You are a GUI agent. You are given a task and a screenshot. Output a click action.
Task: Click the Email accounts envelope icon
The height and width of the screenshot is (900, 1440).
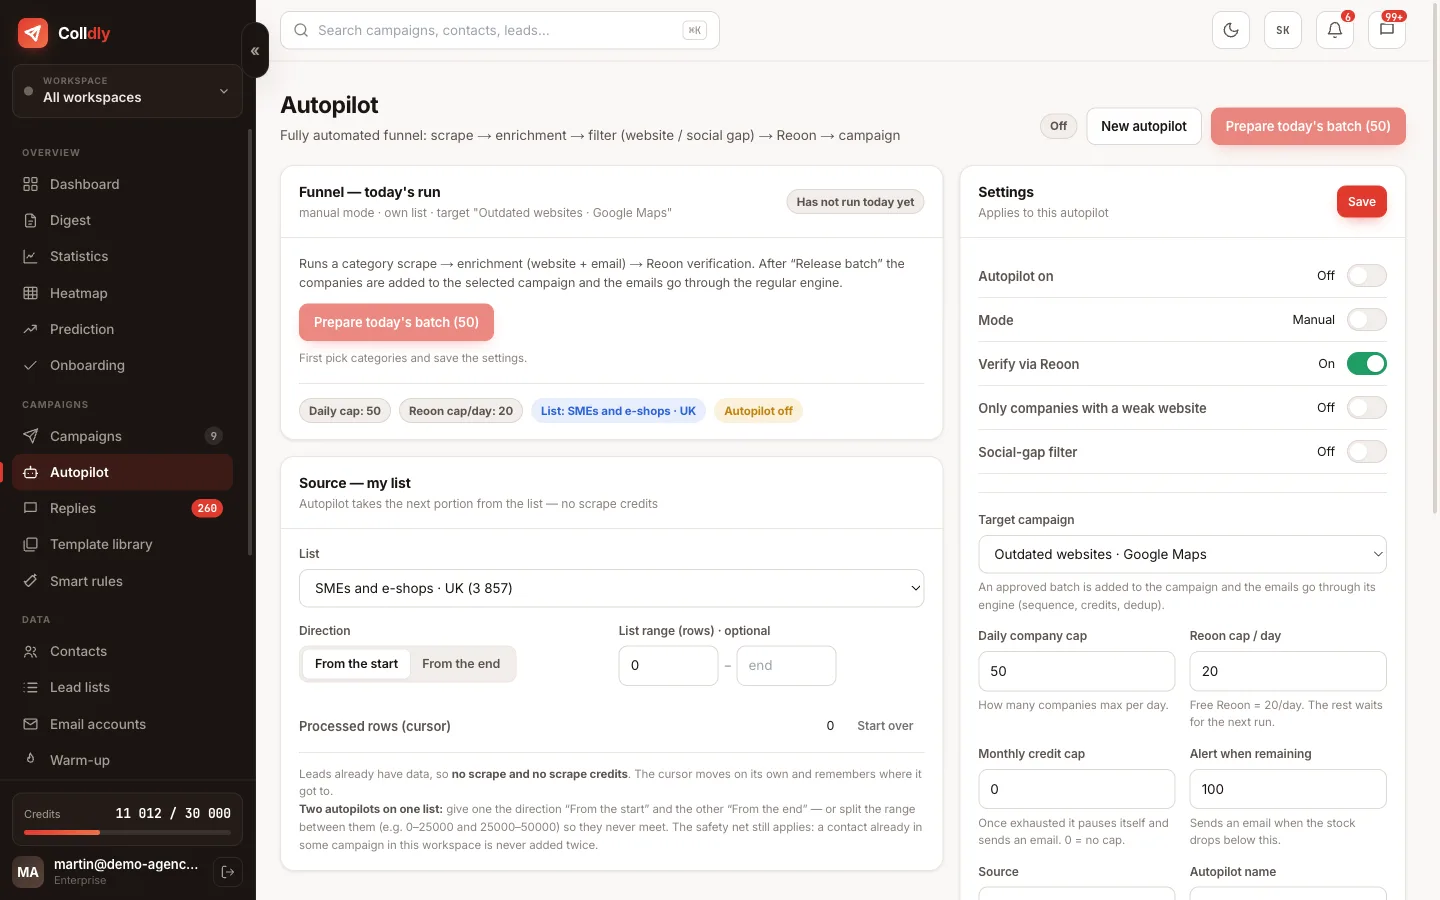click(30, 724)
